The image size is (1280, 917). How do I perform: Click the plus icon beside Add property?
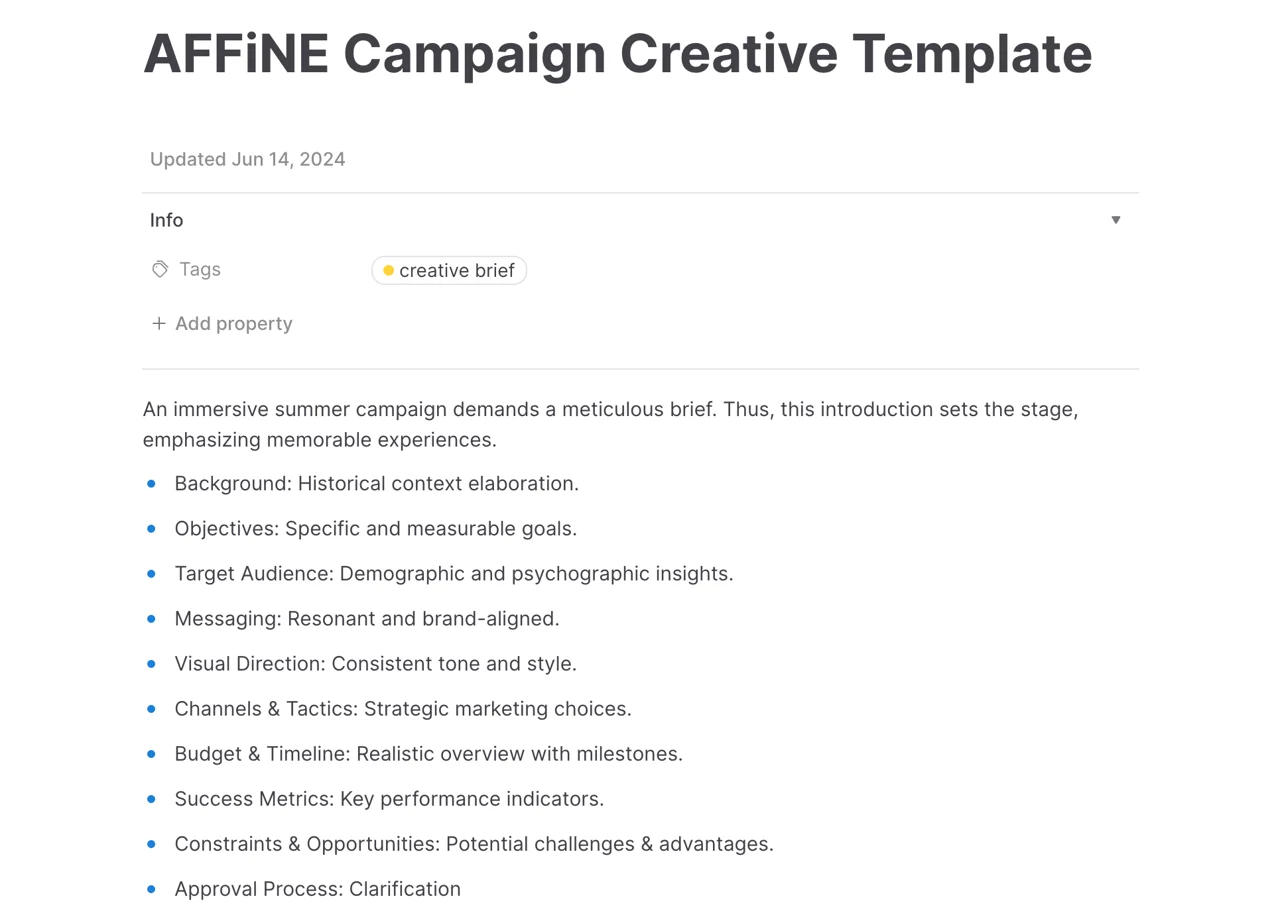(x=158, y=324)
